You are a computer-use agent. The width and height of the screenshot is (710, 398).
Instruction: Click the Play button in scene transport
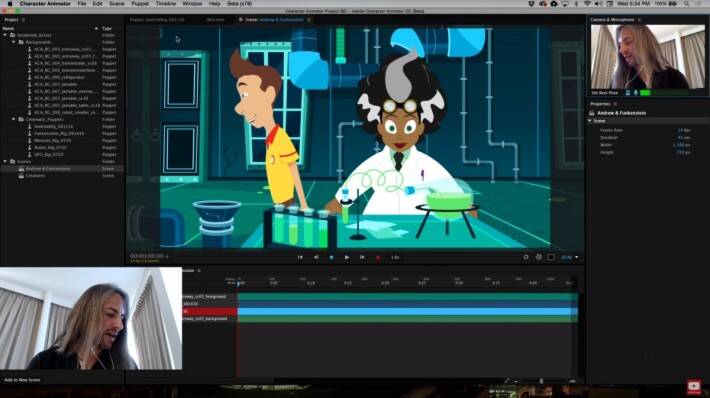(347, 257)
